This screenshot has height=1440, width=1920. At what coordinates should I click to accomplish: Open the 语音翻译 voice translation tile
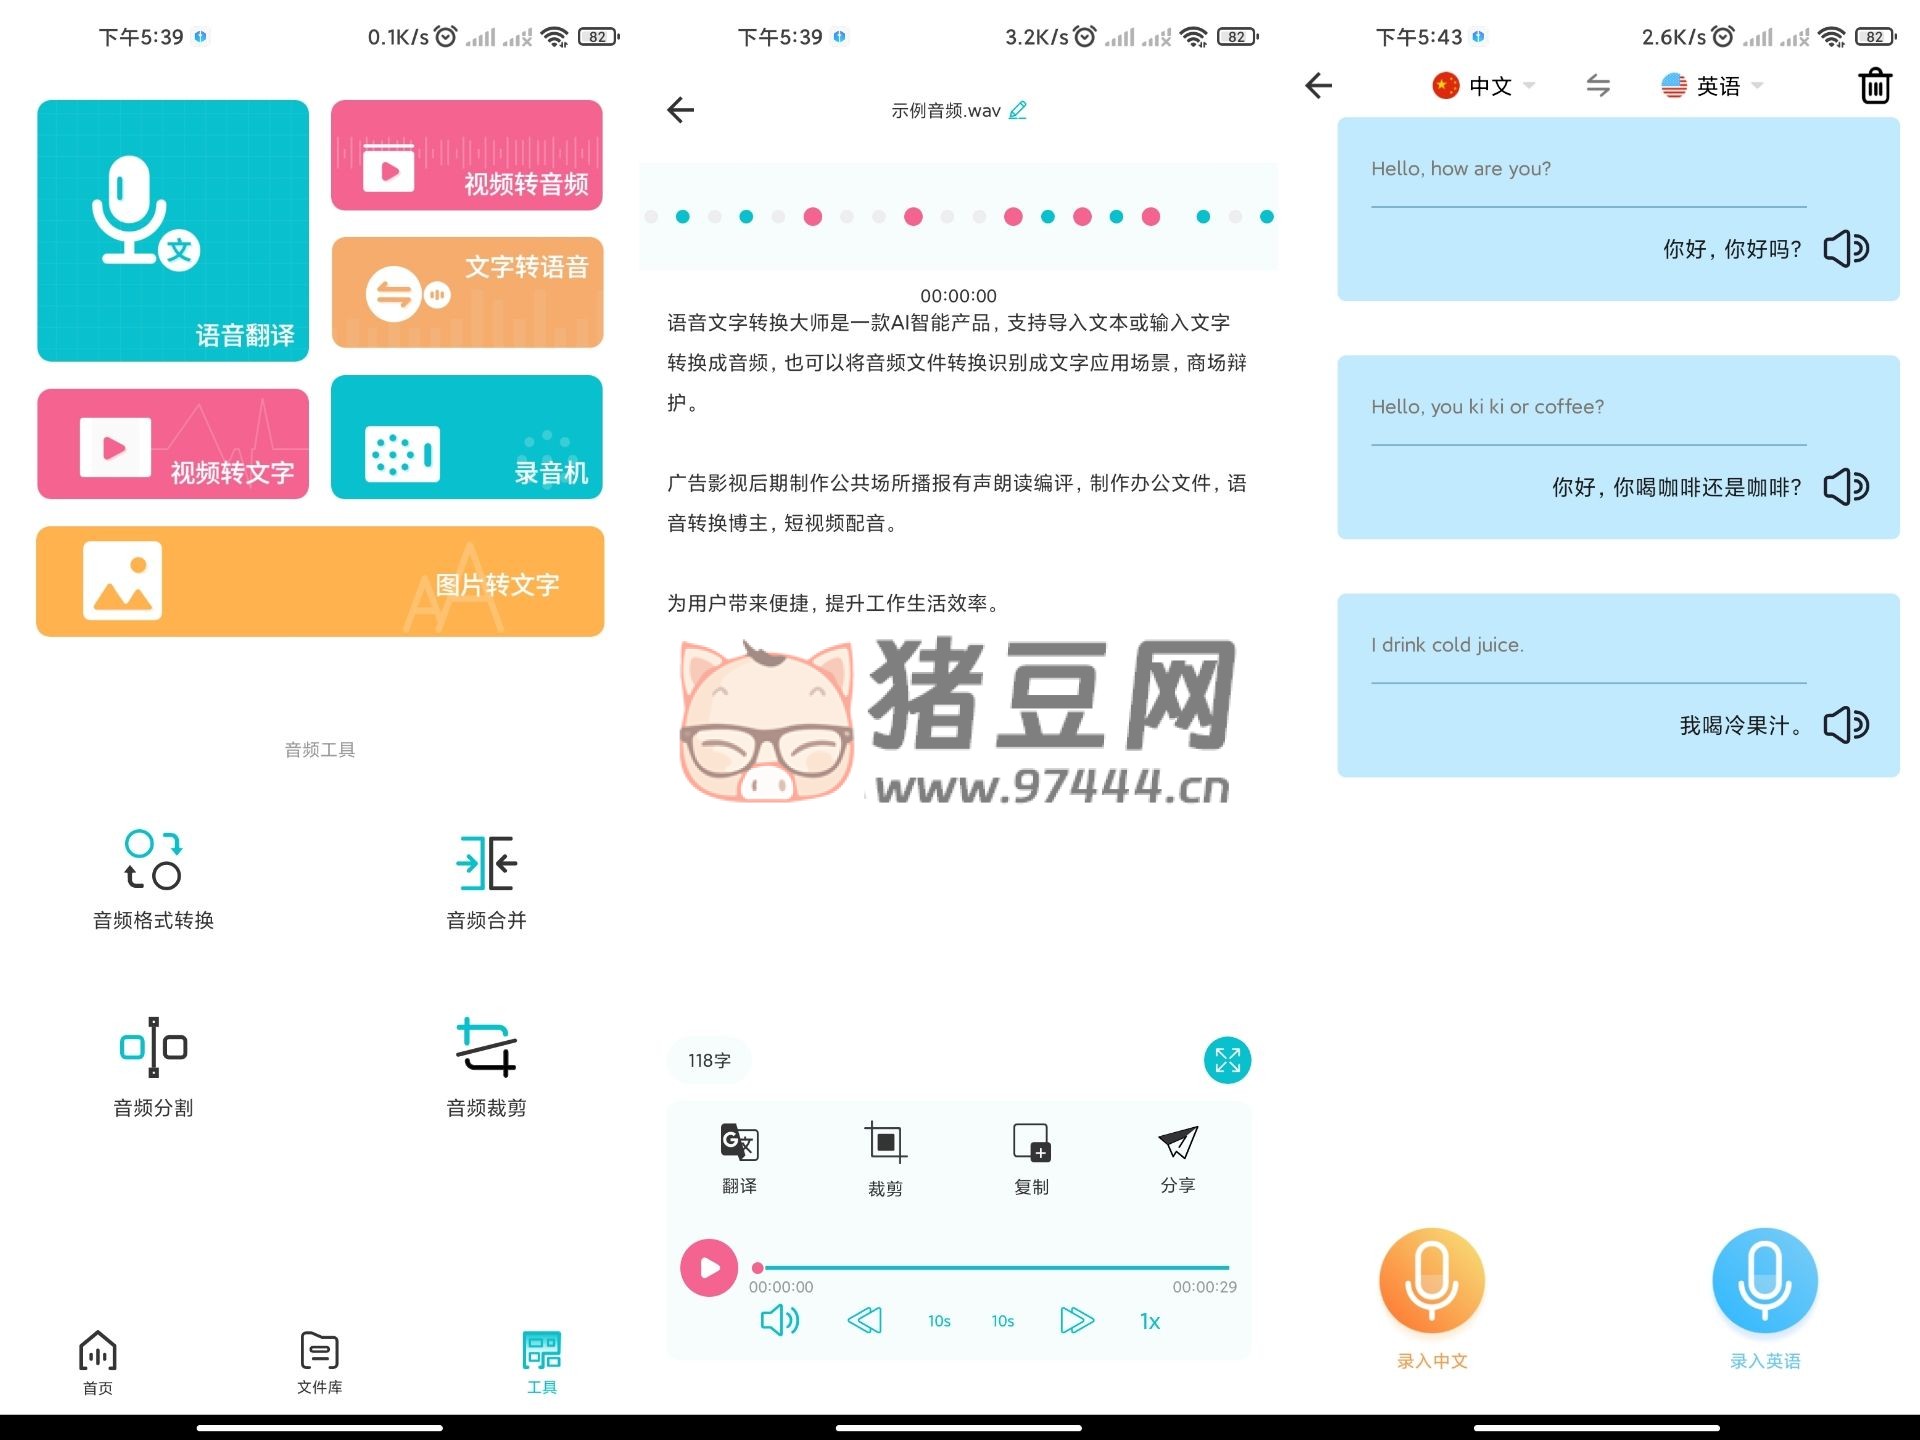coord(173,231)
